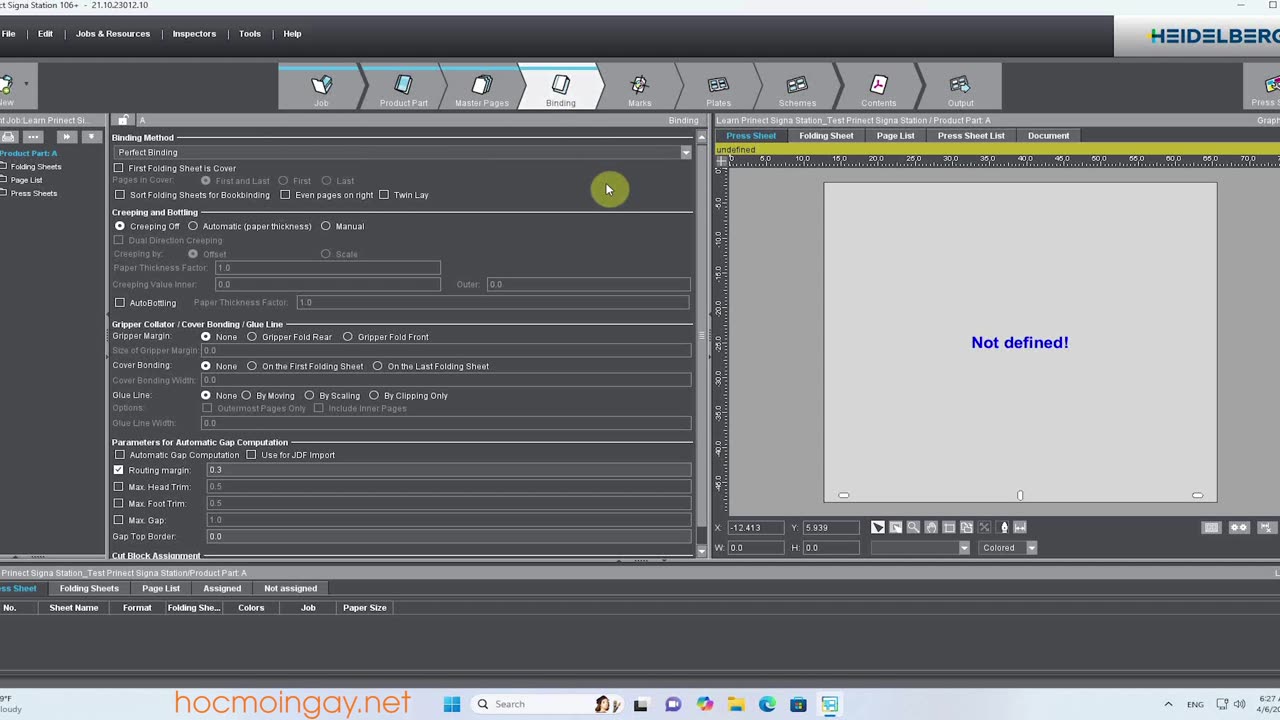Screen dimensions: 1280x720
Task: Show hidden system tray icons chevron
Action: tap(1167, 704)
